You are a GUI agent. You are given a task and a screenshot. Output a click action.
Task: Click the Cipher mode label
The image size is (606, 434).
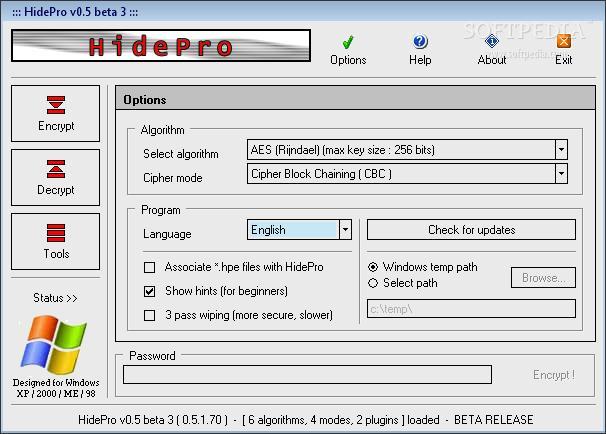pyautogui.click(x=173, y=178)
